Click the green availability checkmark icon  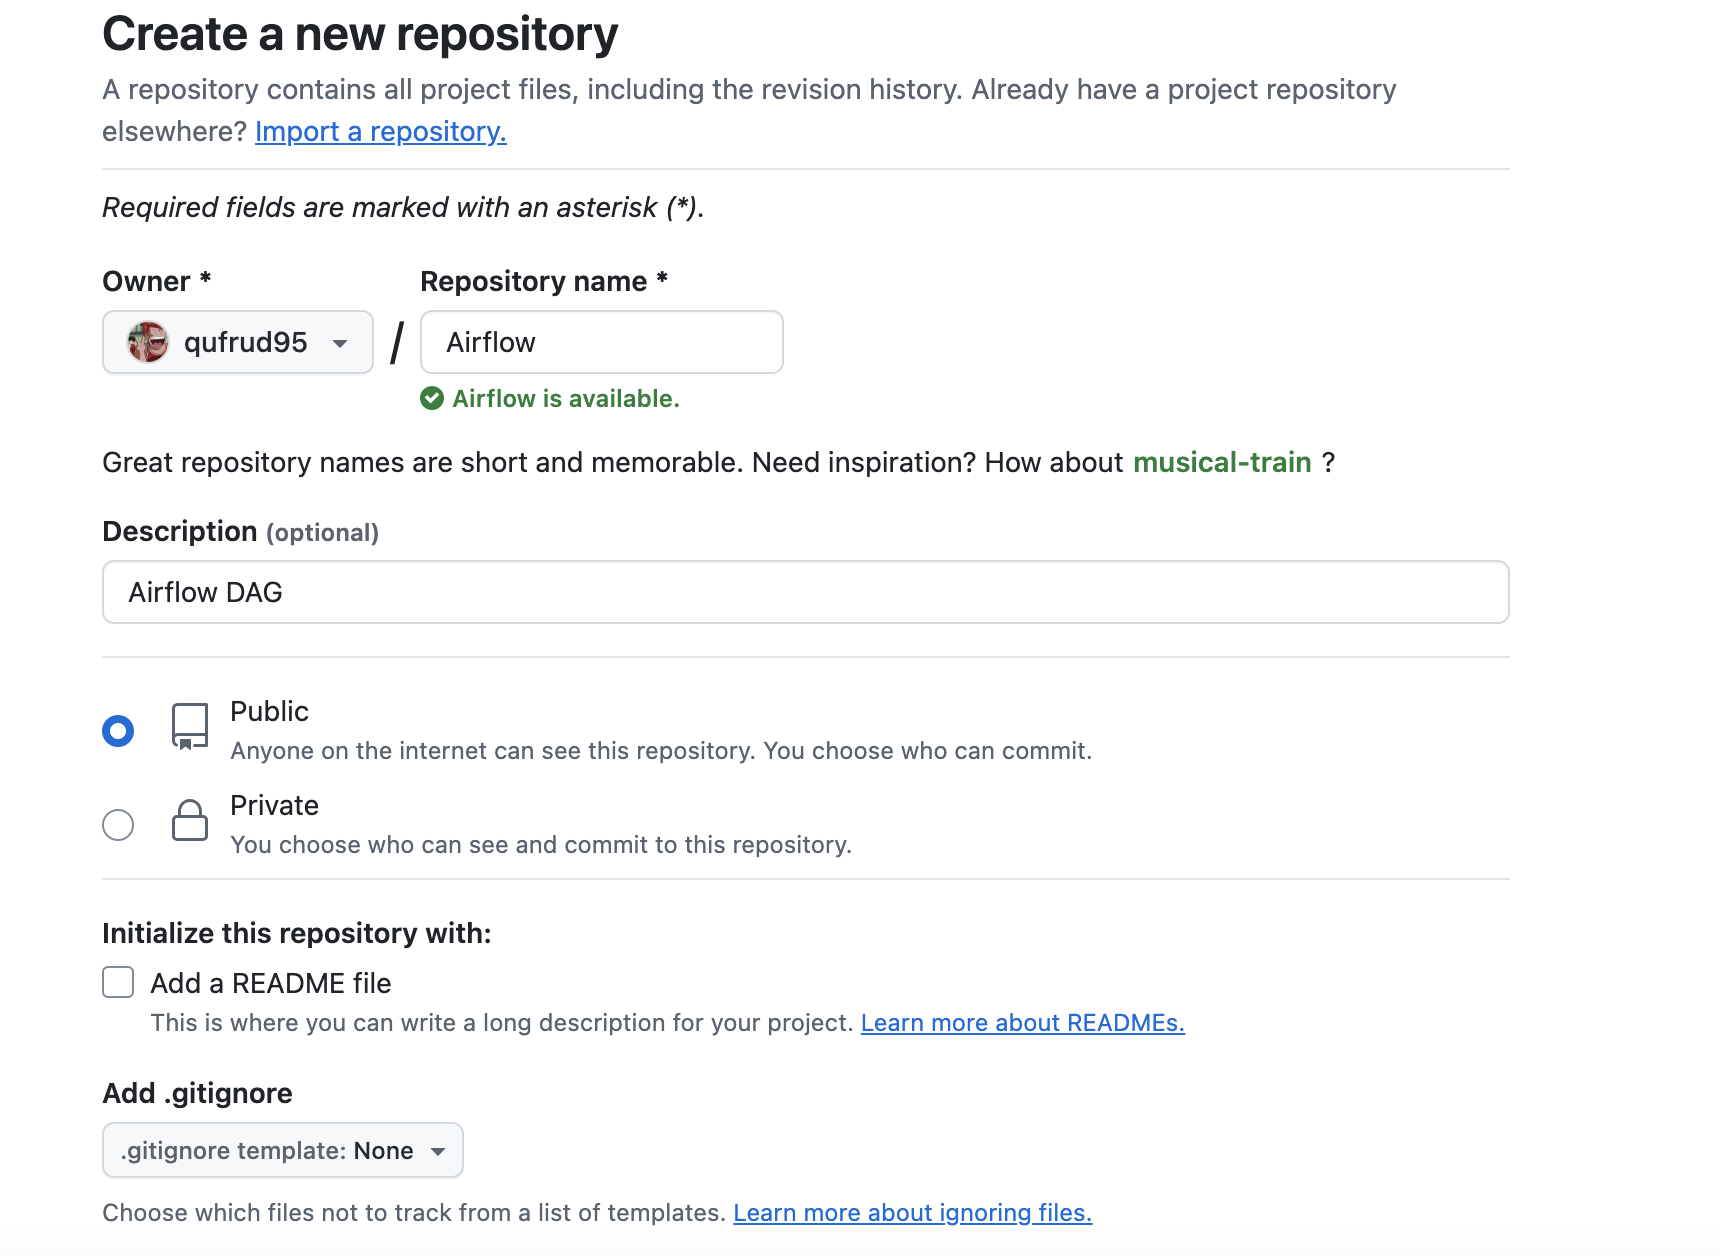pos(432,399)
